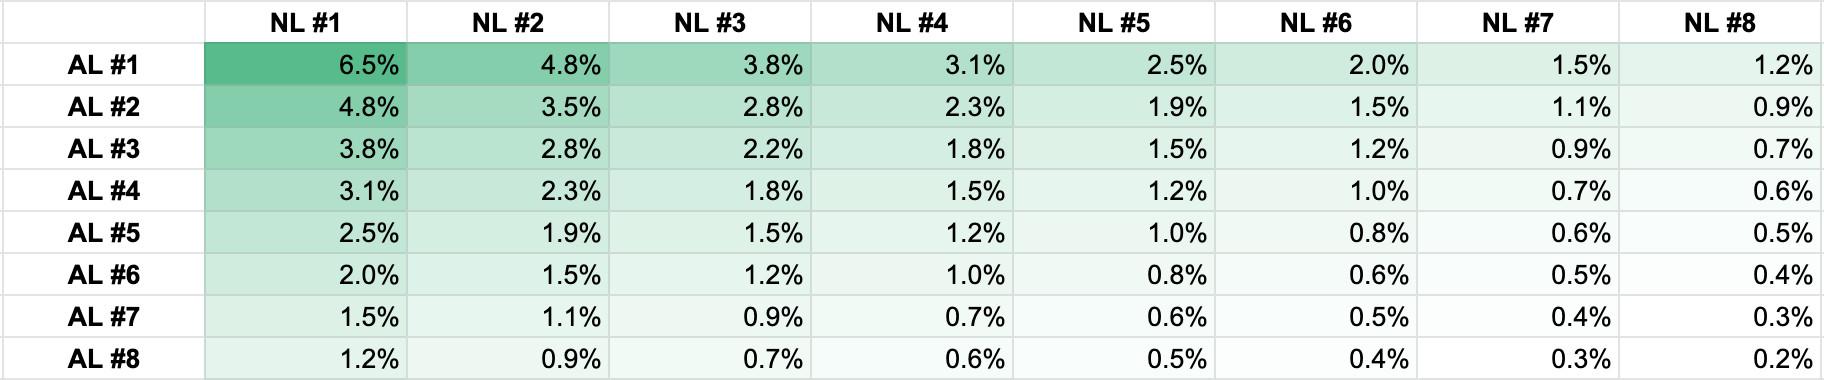The image size is (1824, 380).
Task: Select the AL #3 row label
Action: pos(103,149)
